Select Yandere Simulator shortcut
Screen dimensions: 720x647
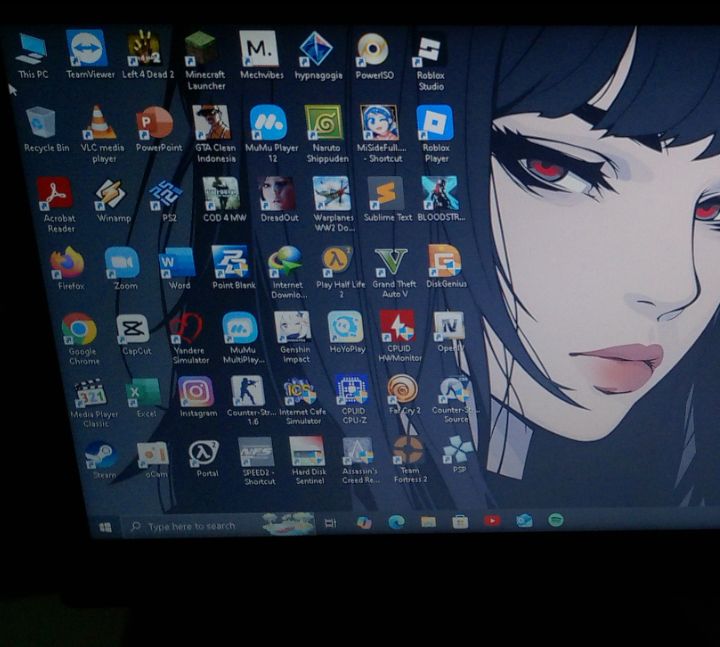click(189, 338)
